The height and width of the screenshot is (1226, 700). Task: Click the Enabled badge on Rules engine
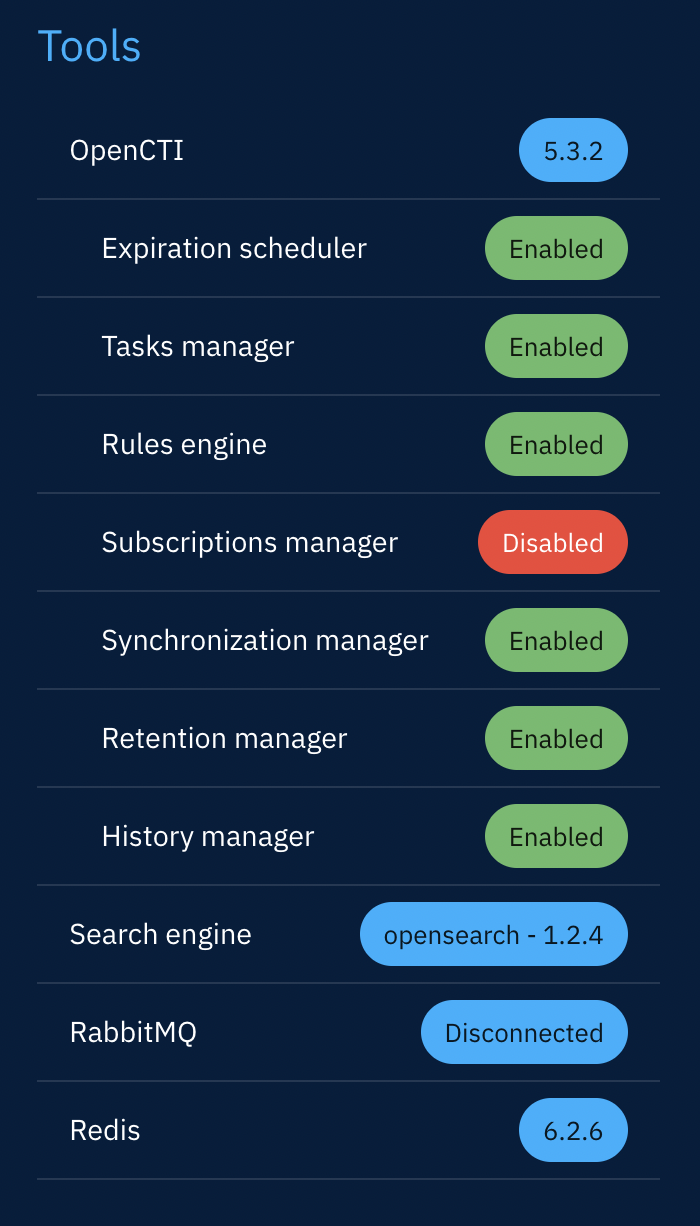556,443
